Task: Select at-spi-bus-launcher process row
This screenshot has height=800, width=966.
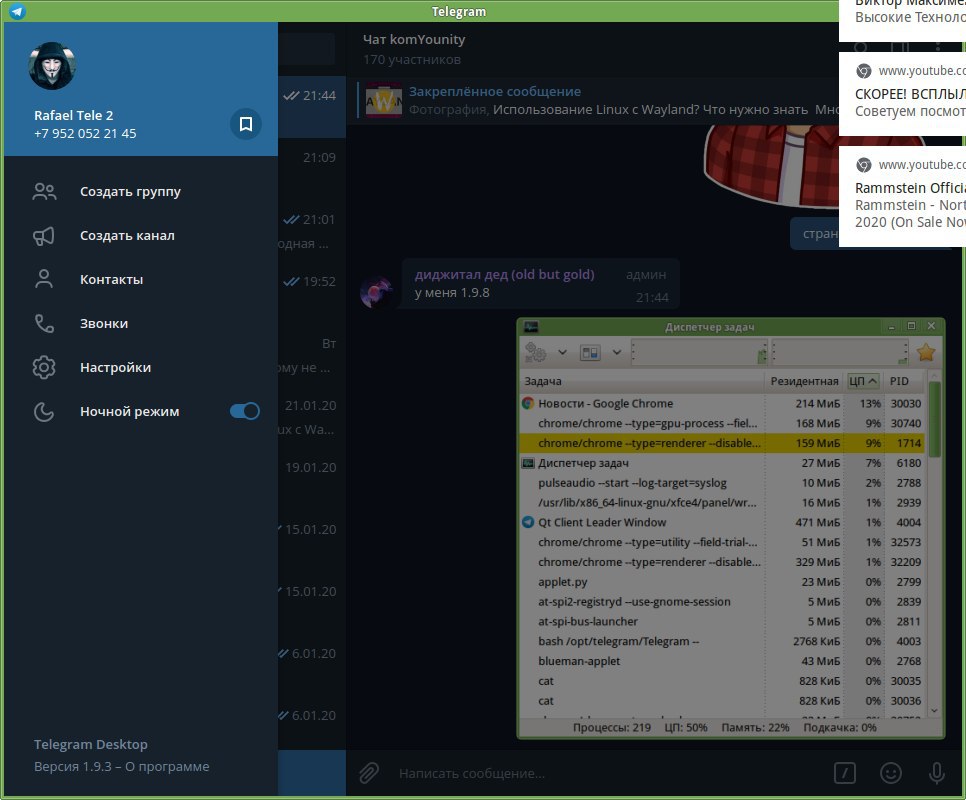Action: point(722,621)
